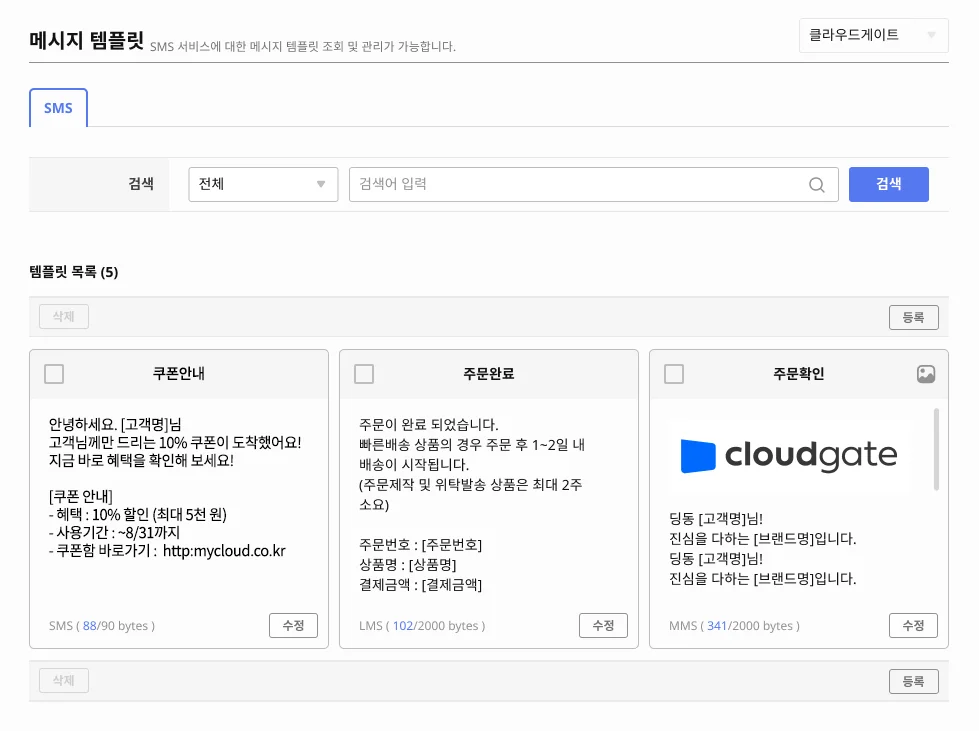The width and height of the screenshot is (979, 731).
Task: Click the bottom 삭제 delete button
Action: [x=63, y=680]
